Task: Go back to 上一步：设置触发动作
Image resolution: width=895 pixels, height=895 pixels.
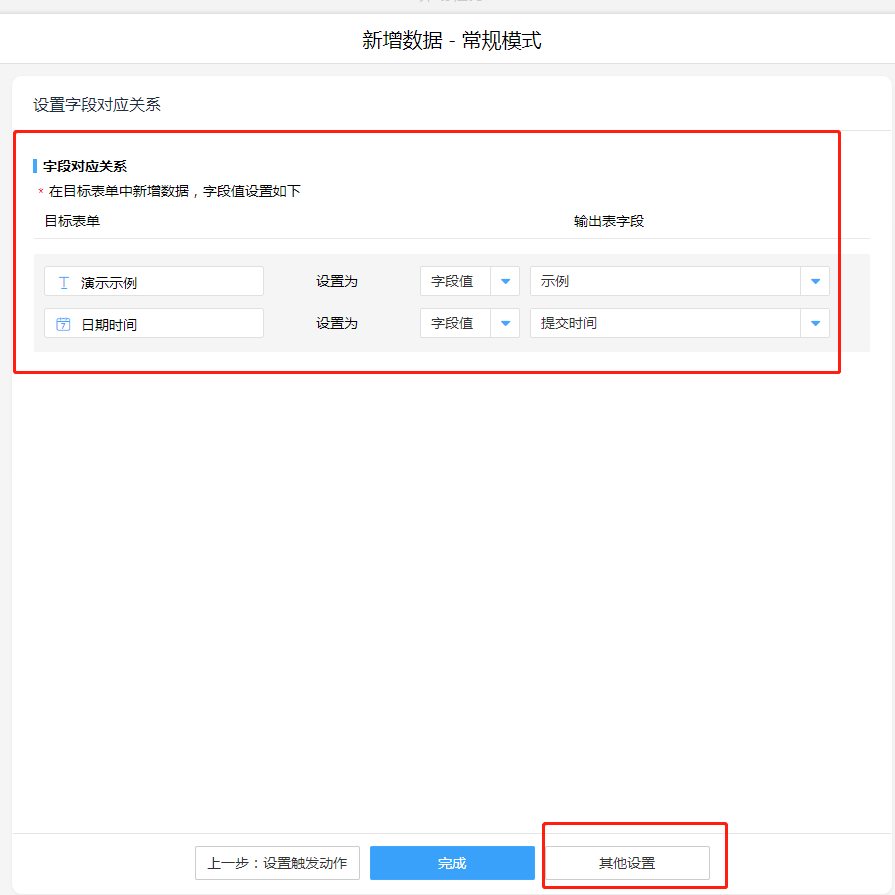Action: coord(277,863)
